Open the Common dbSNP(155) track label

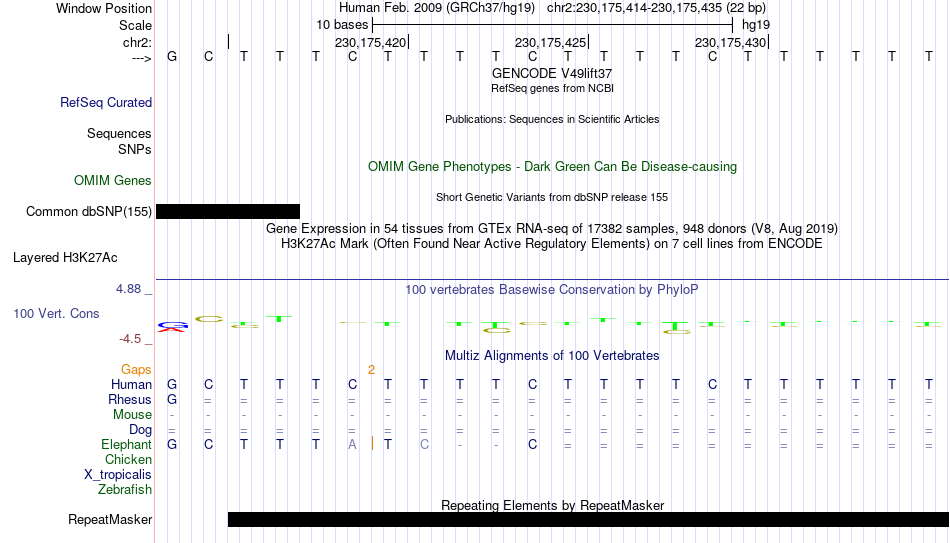pyautogui.click(x=89, y=212)
